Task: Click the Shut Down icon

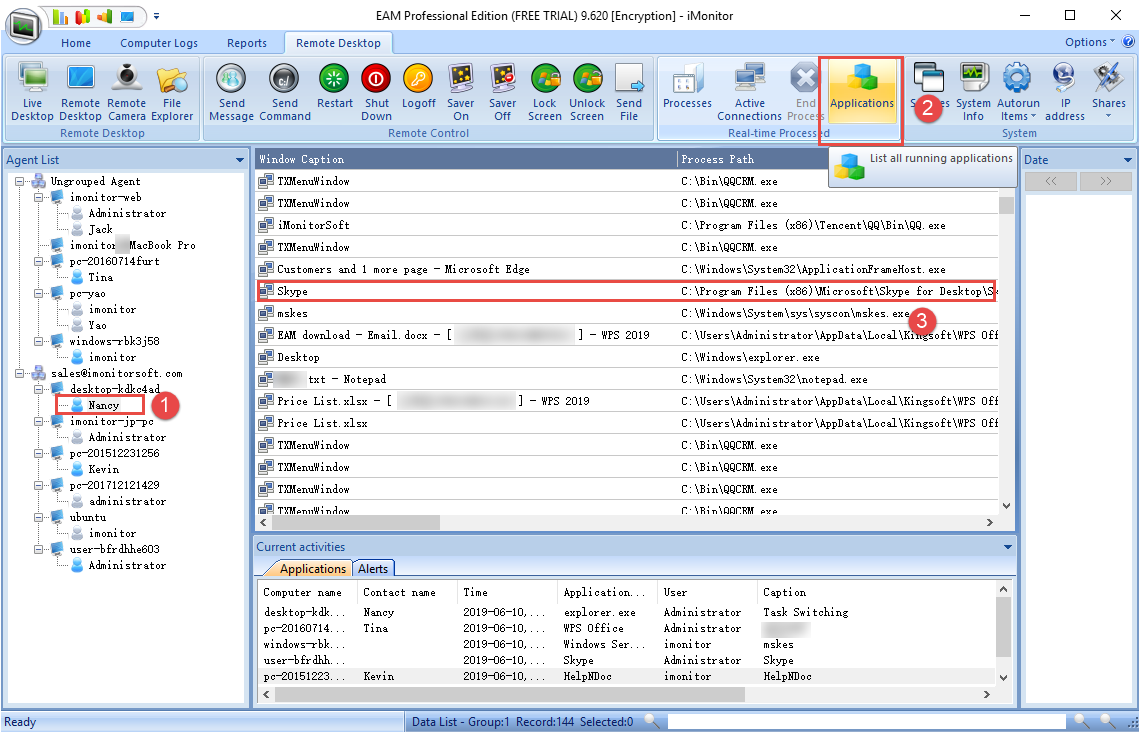Action: click(x=376, y=90)
